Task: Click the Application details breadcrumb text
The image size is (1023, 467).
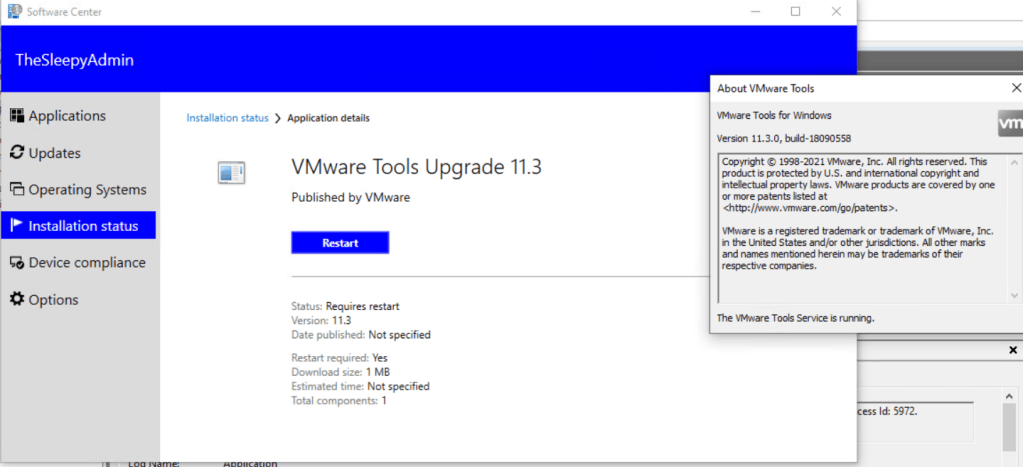Action: click(x=328, y=118)
